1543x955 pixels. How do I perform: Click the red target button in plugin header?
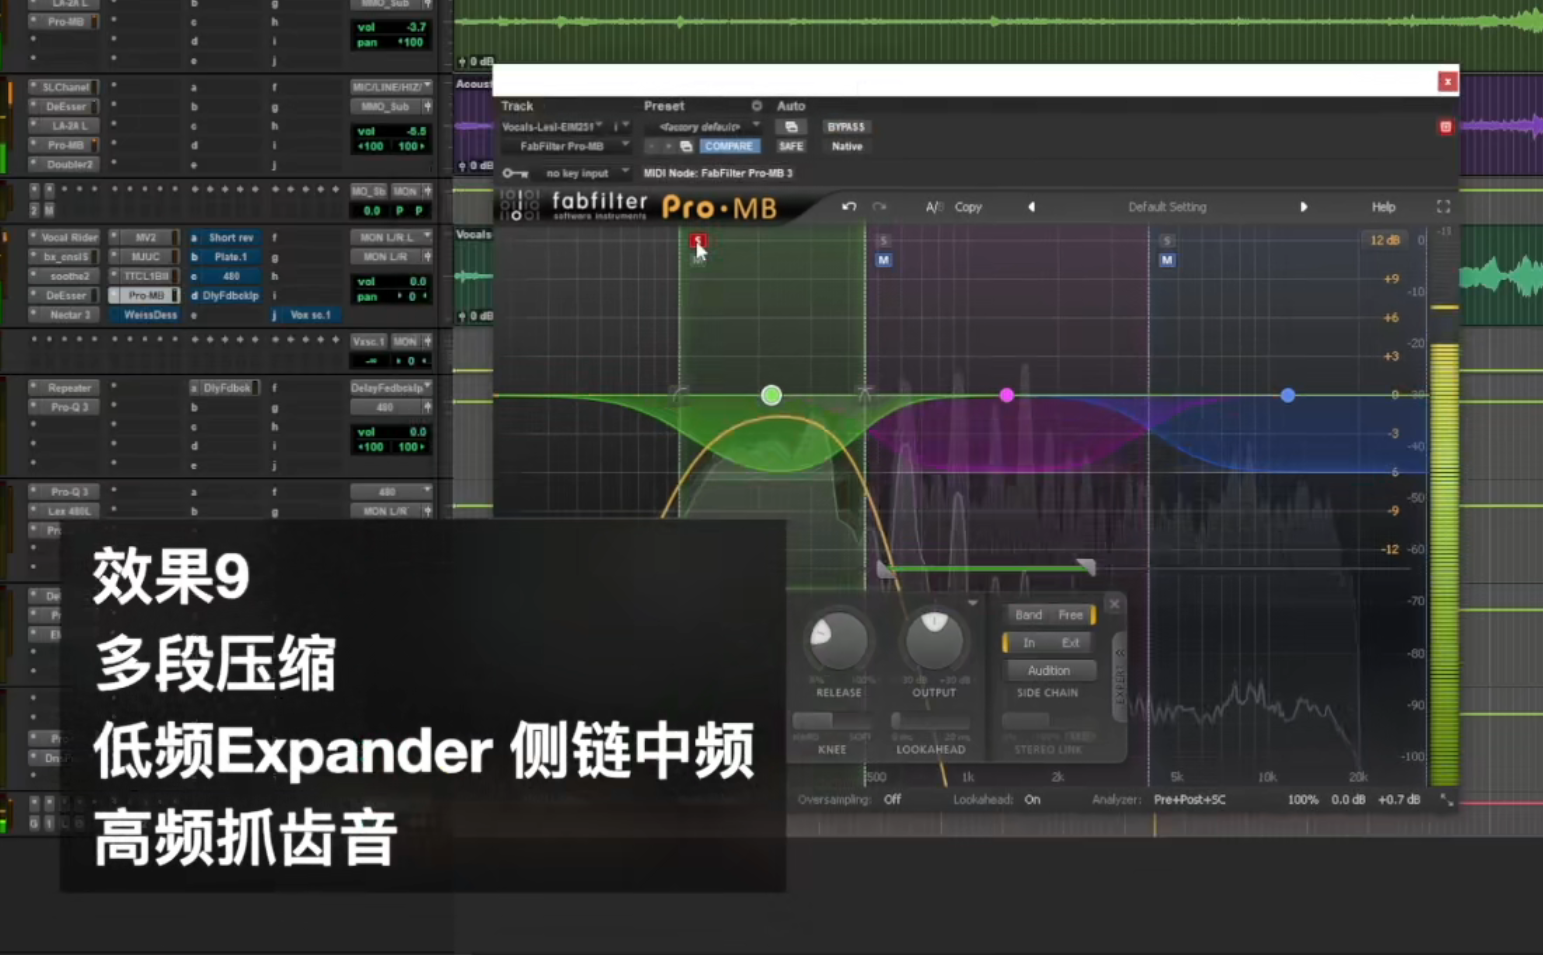coord(1445,127)
